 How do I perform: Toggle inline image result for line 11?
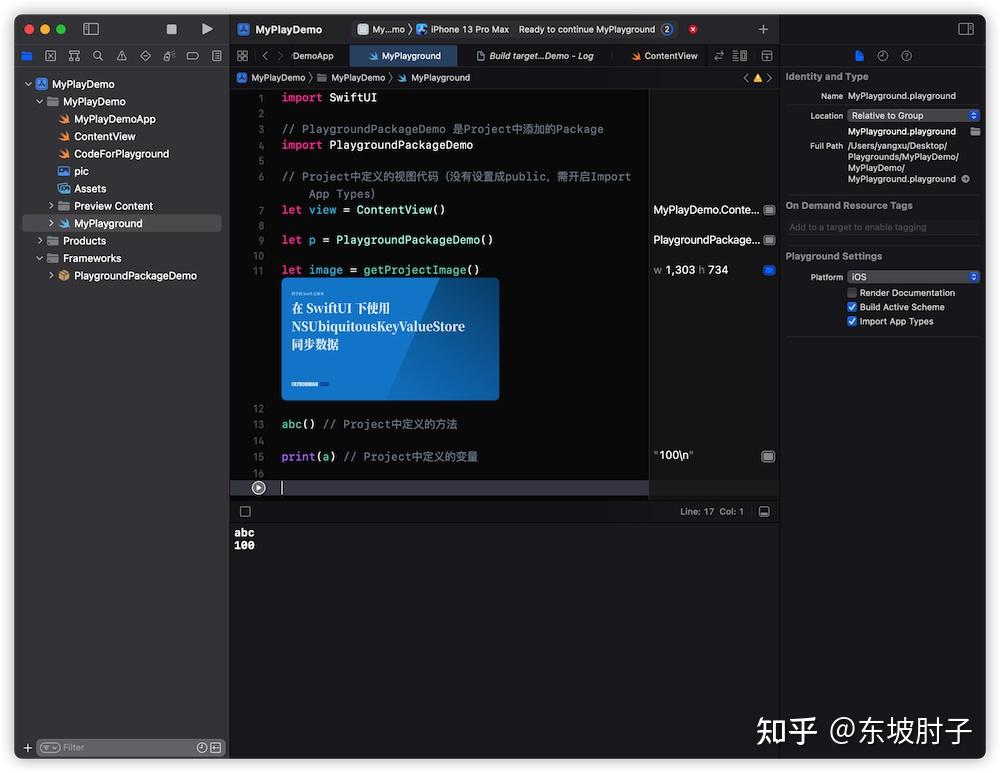pos(769,270)
